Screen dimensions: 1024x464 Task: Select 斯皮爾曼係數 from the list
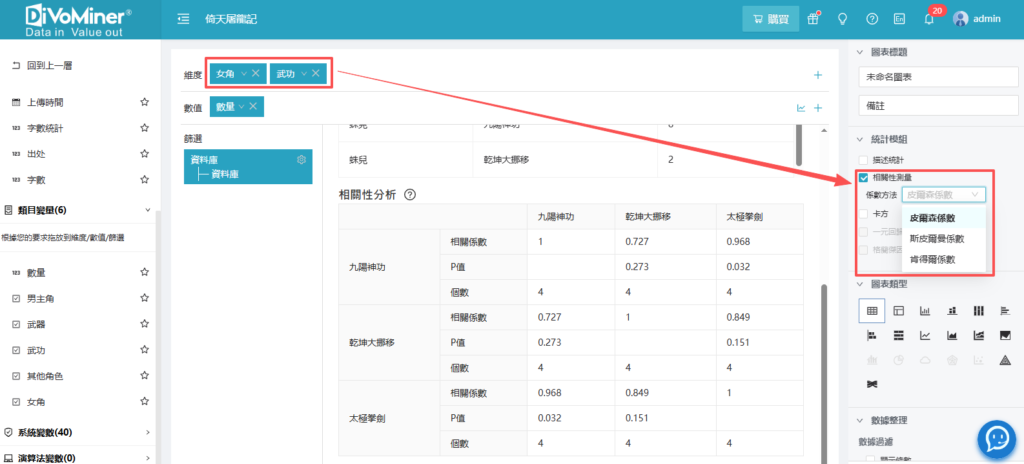click(x=937, y=238)
